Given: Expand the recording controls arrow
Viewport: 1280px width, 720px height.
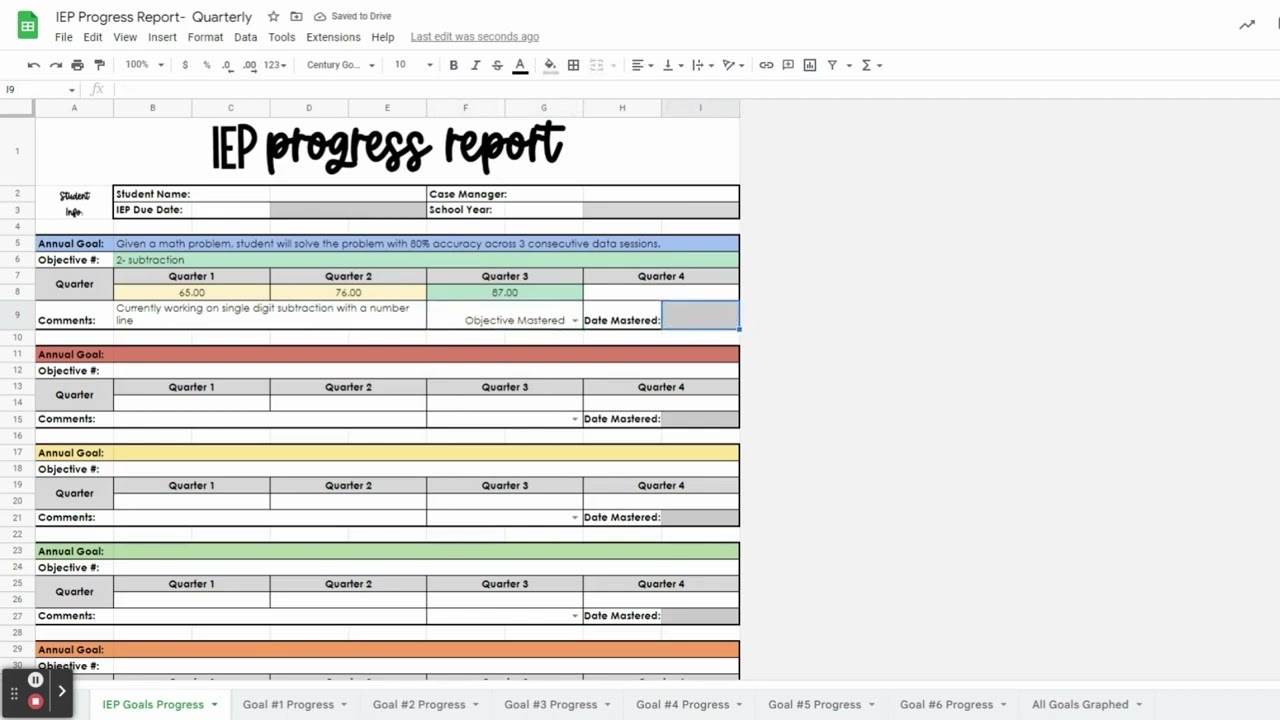Looking at the screenshot, I should coord(61,691).
